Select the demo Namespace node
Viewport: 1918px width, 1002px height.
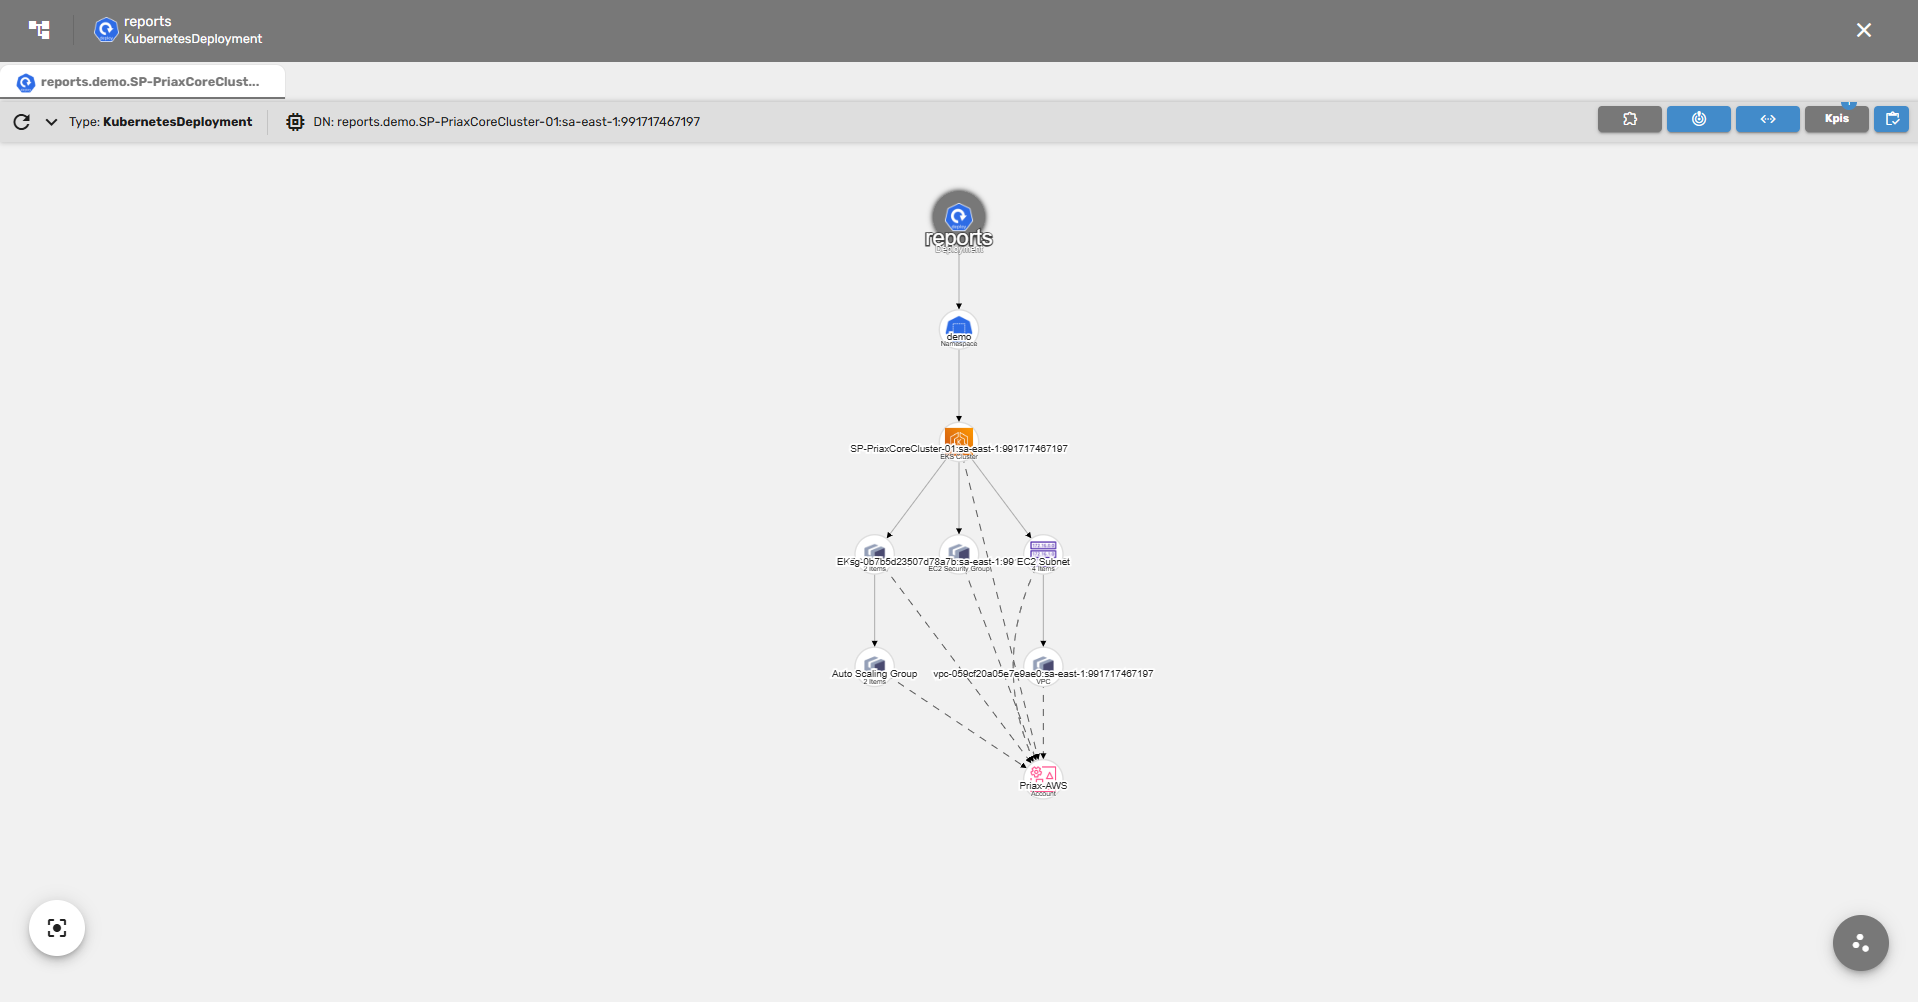click(x=958, y=327)
